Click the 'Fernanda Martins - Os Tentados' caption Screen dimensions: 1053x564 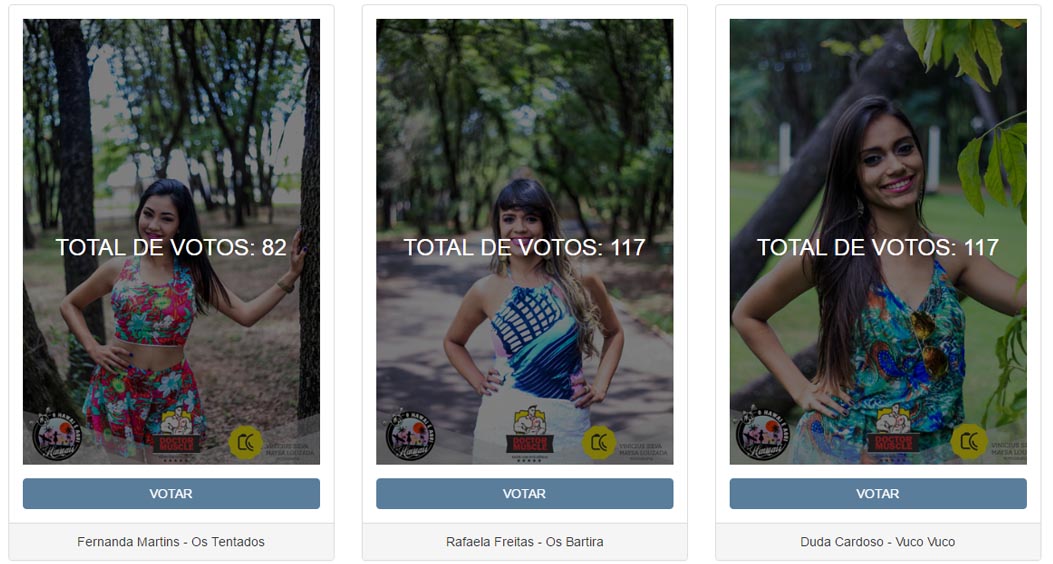coord(171,542)
